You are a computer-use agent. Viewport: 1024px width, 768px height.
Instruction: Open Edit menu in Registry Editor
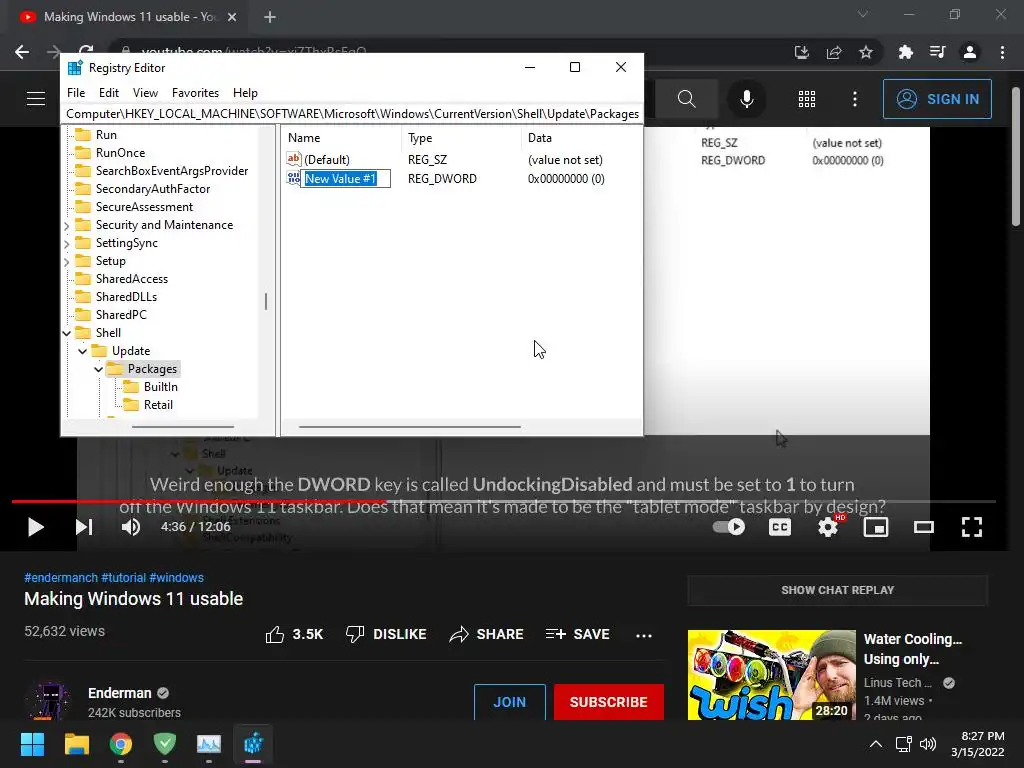(108, 93)
